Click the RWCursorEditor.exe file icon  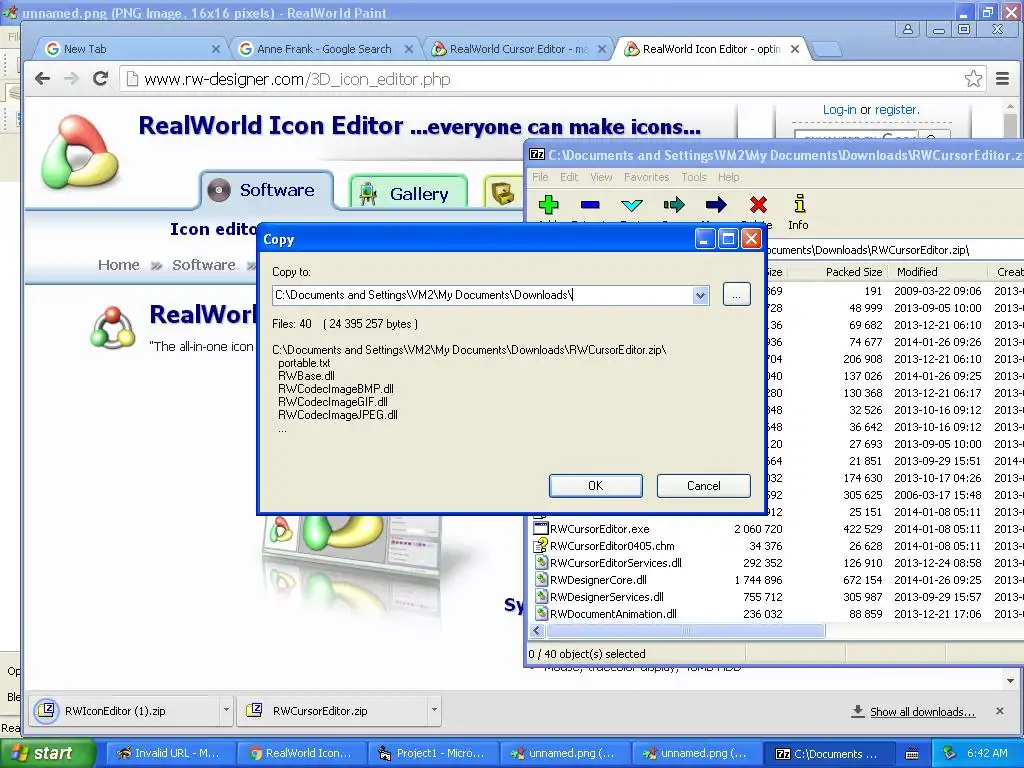(541, 529)
